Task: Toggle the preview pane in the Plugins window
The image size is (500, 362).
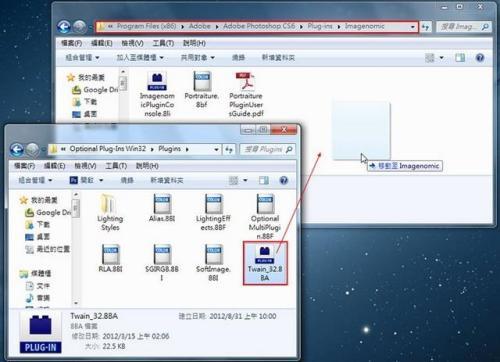Action: 264,180
